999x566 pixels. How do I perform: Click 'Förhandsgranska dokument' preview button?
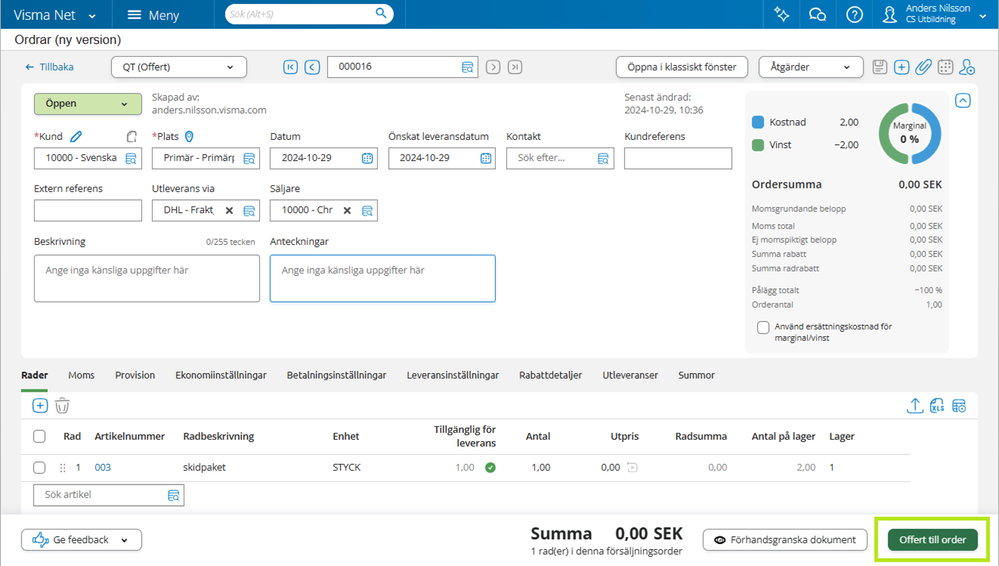[x=784, y=540]
